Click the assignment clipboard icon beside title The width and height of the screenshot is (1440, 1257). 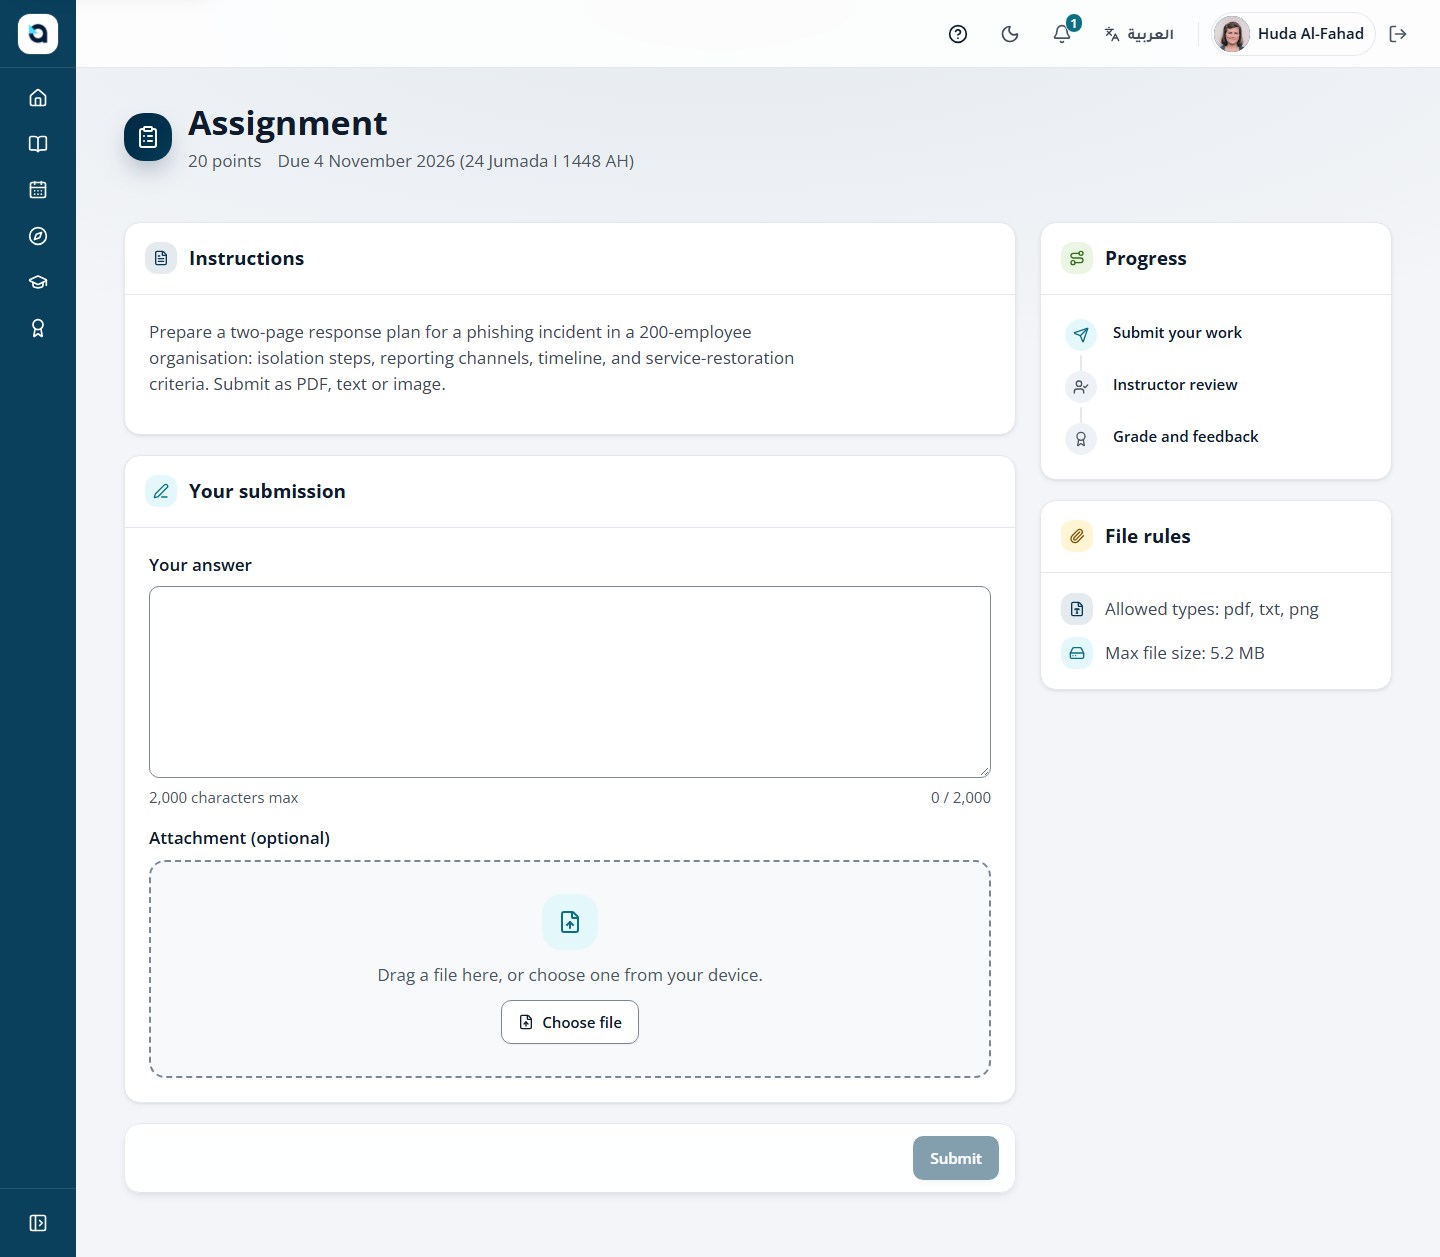point(148,137)
